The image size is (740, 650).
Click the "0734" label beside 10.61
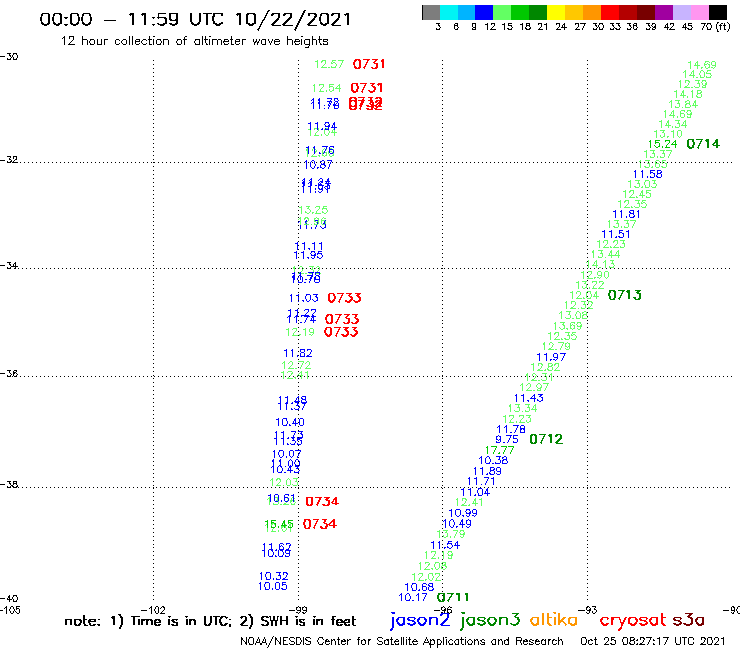pos(322,502)
